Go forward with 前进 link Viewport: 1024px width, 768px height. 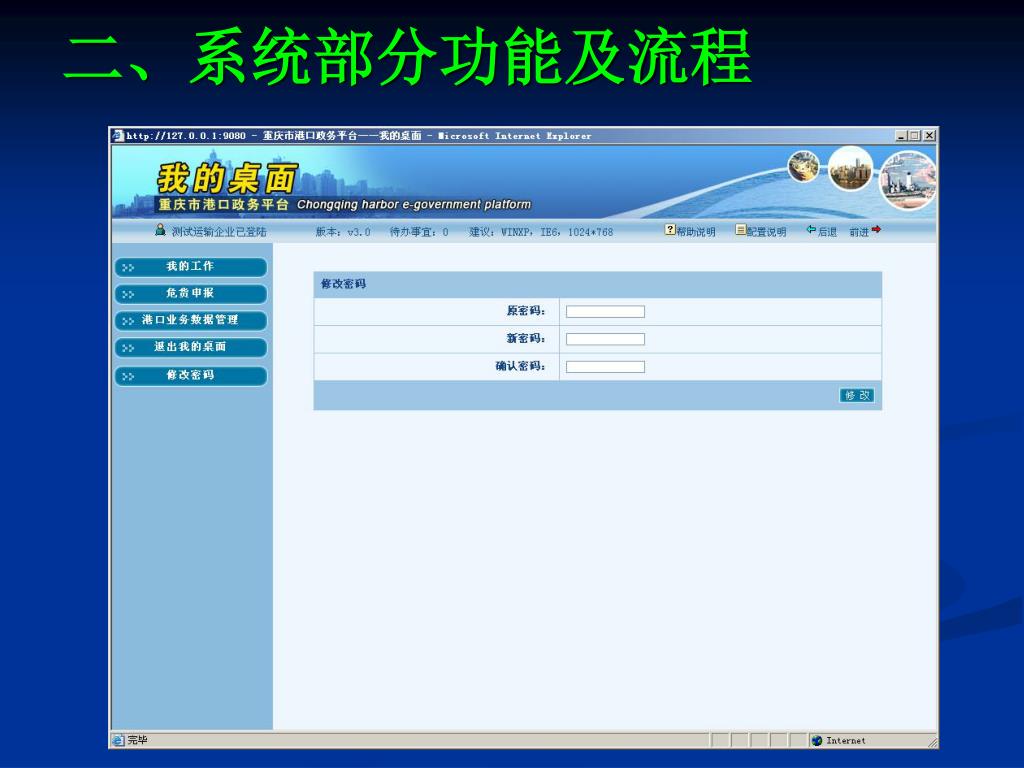tap(859, 232)
